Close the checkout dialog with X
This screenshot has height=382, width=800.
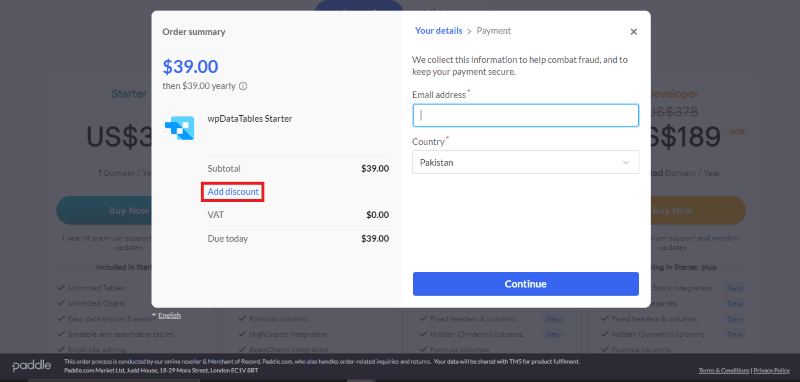(x=634, y=32)
